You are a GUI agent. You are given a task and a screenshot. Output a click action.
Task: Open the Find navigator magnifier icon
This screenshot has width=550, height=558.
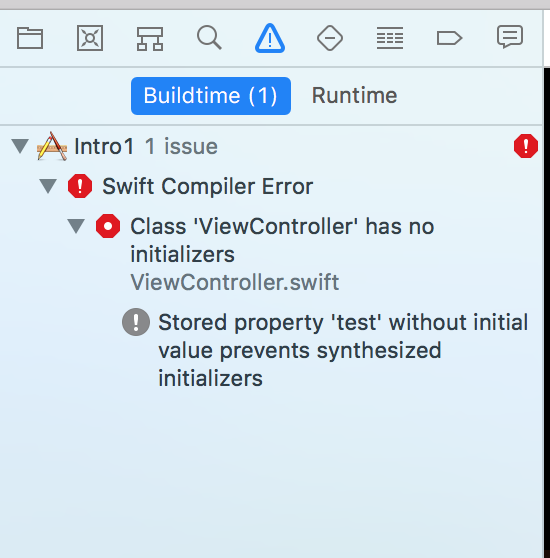pos(210,37)
